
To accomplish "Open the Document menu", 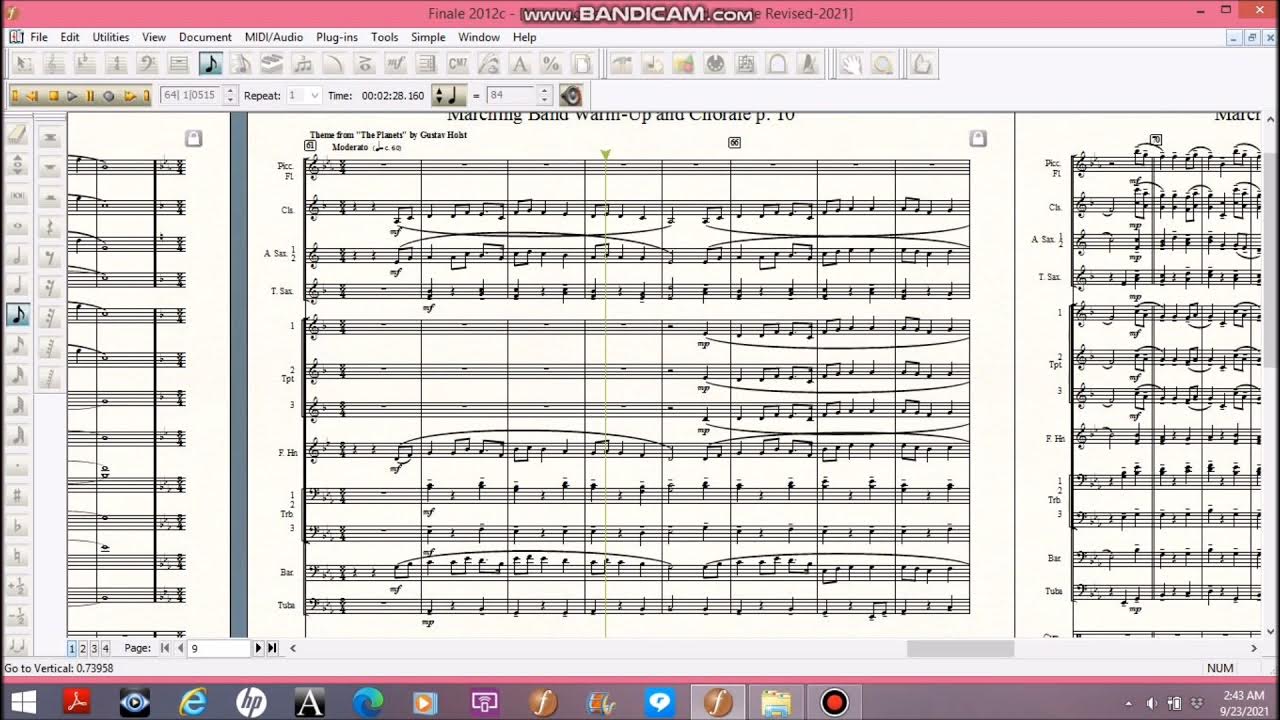I will click(205, 37).
